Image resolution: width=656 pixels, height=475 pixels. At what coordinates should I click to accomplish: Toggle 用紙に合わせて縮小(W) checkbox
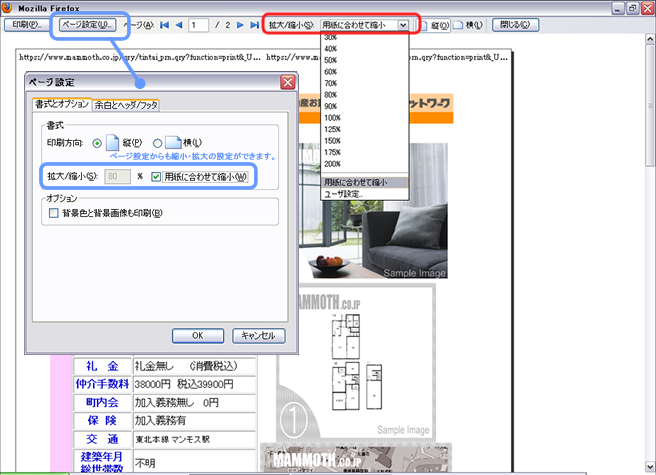coord(156,177)
